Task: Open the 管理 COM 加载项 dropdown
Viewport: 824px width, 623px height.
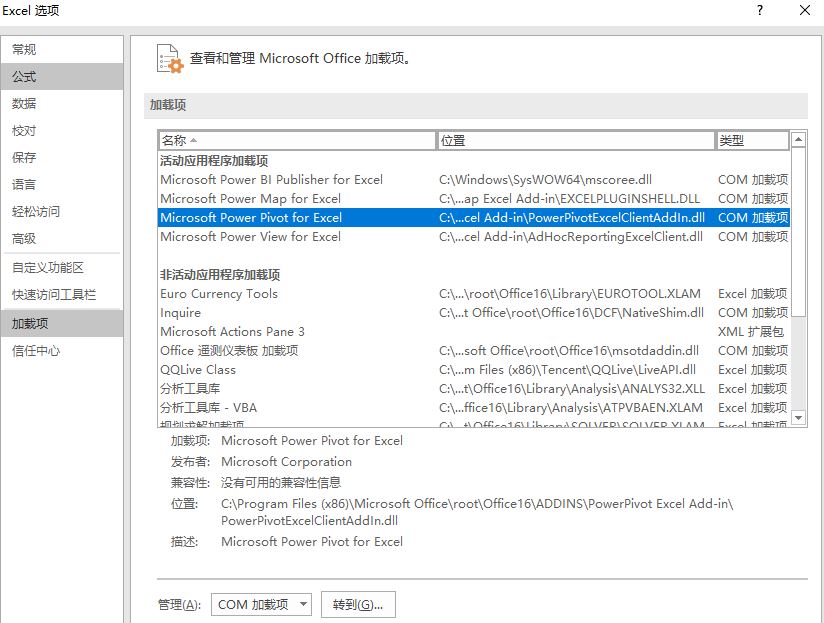Action: [x=261, y=605]
